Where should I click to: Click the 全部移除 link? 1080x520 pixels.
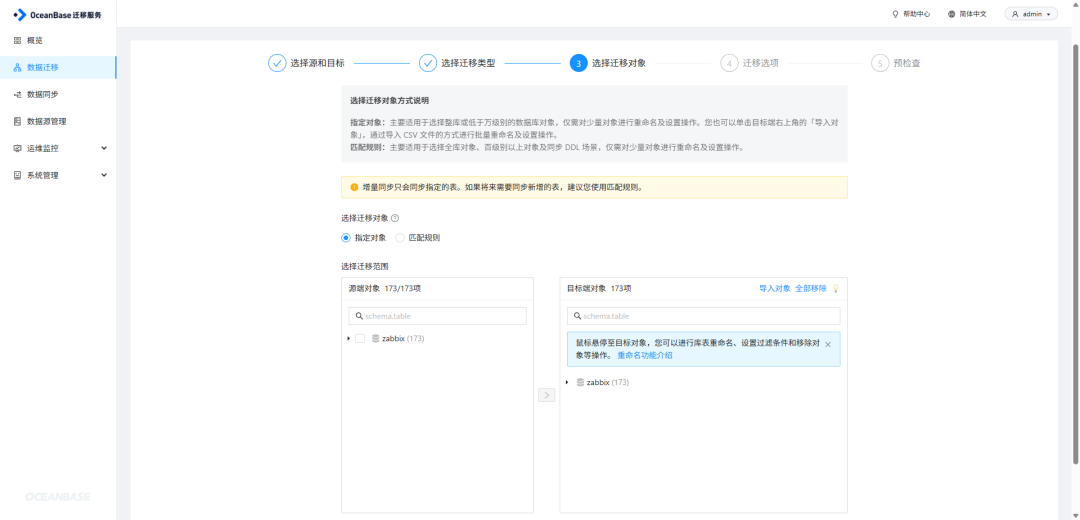click(811, 289)
